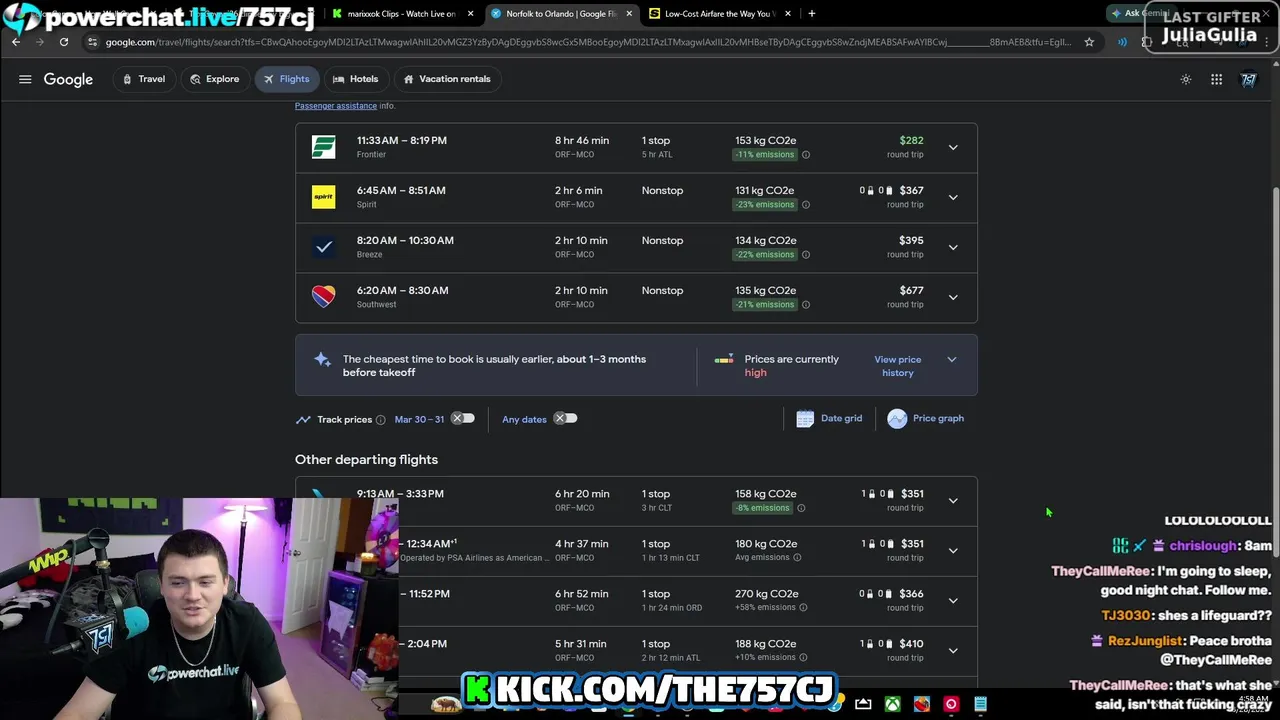Click the Spirit $367 price
The width and height of the screenshot is (1280, 720).
coord(911,191)
